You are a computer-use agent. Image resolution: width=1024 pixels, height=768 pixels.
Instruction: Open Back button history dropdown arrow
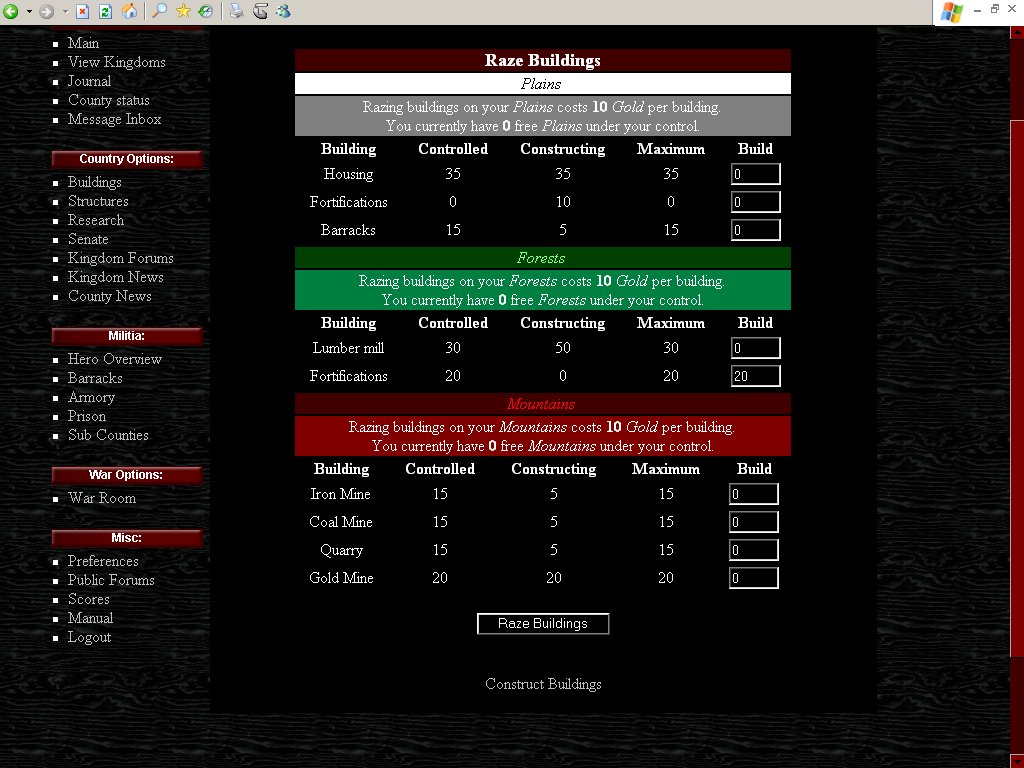point(29,12)
